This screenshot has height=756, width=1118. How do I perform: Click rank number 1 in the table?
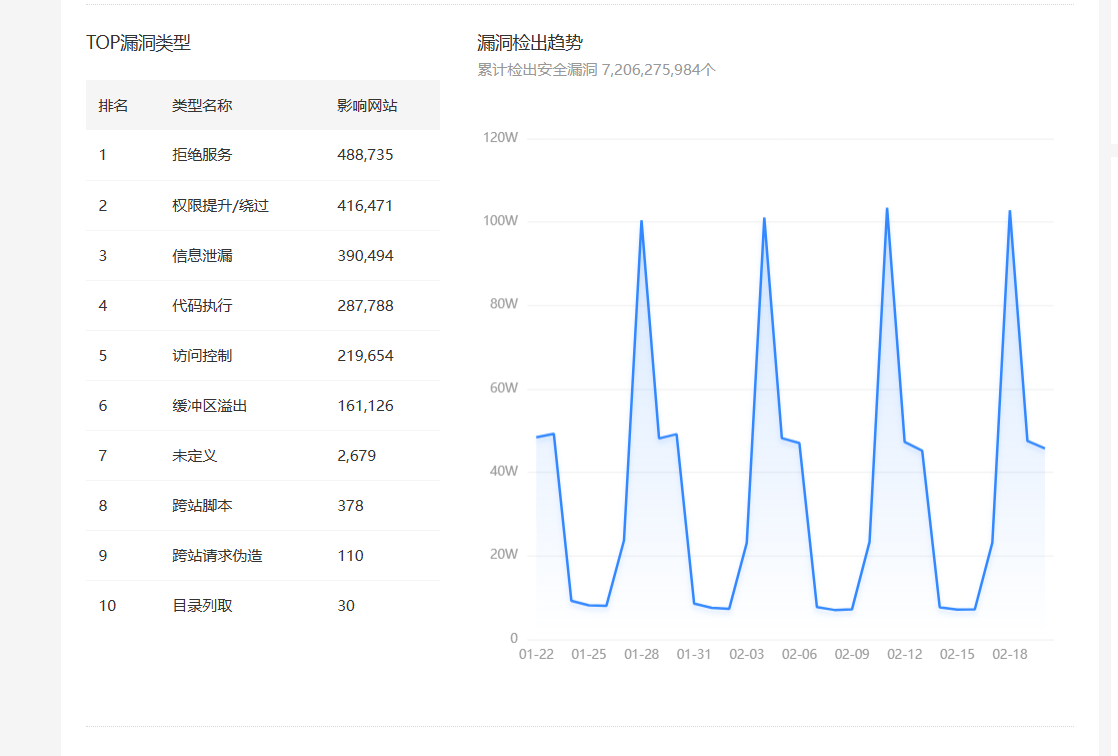[x=103, y=155]
